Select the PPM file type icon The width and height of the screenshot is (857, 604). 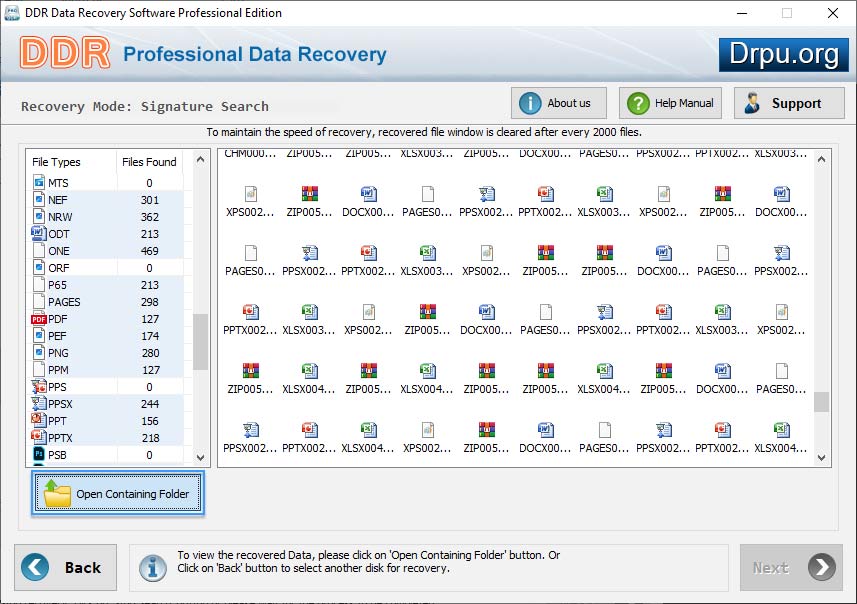coord(39,370)
